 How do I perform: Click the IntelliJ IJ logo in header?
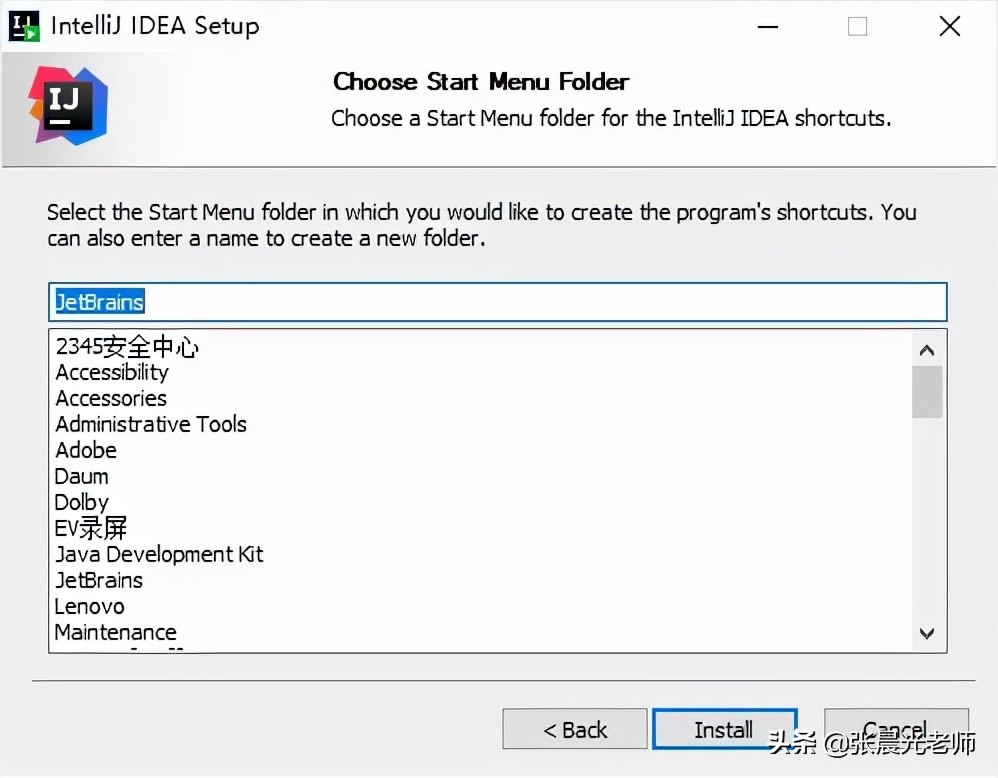click(68, 103)
